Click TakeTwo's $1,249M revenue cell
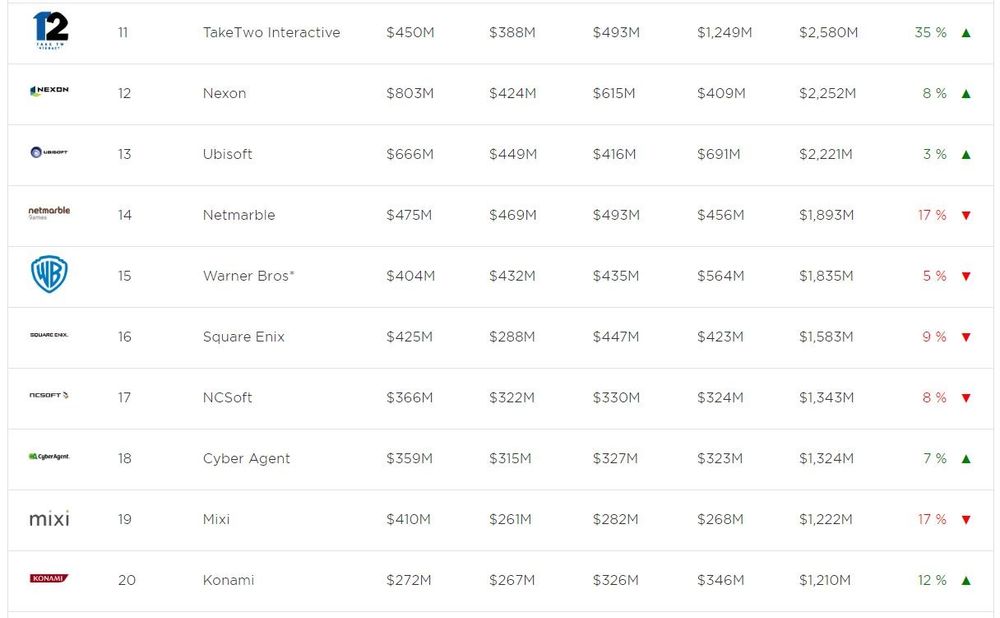The image size is (1000, 618). pos(725,33)
